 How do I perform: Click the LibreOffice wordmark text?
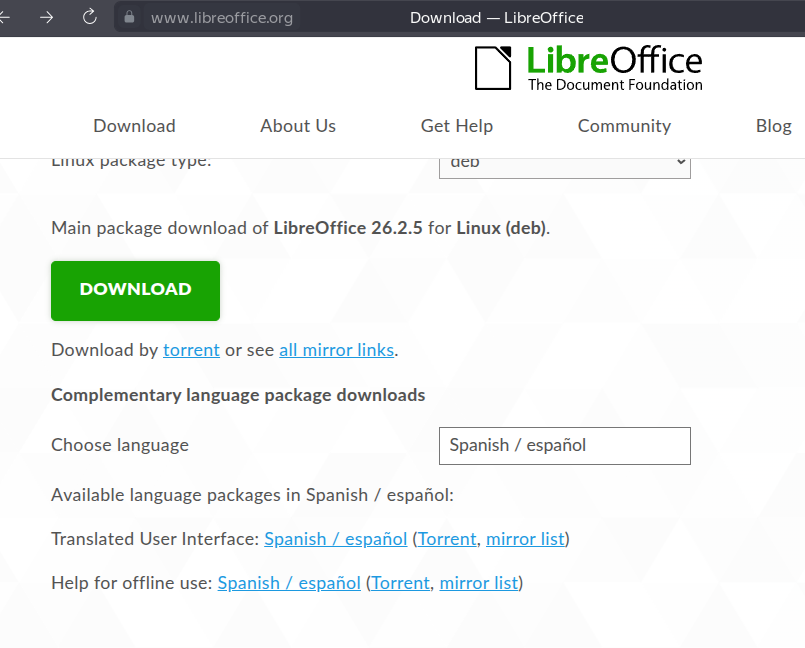615,60
